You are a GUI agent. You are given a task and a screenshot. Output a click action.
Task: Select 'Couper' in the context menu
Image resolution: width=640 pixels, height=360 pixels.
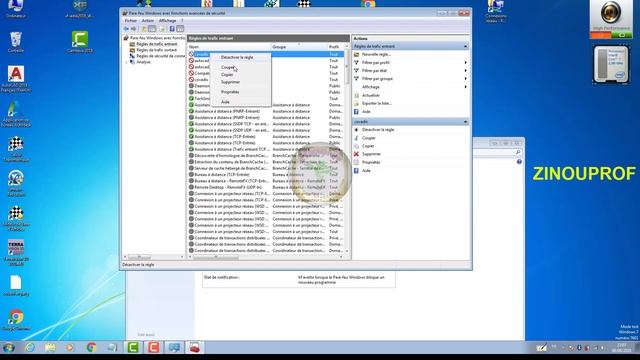[x=228, y=67]
